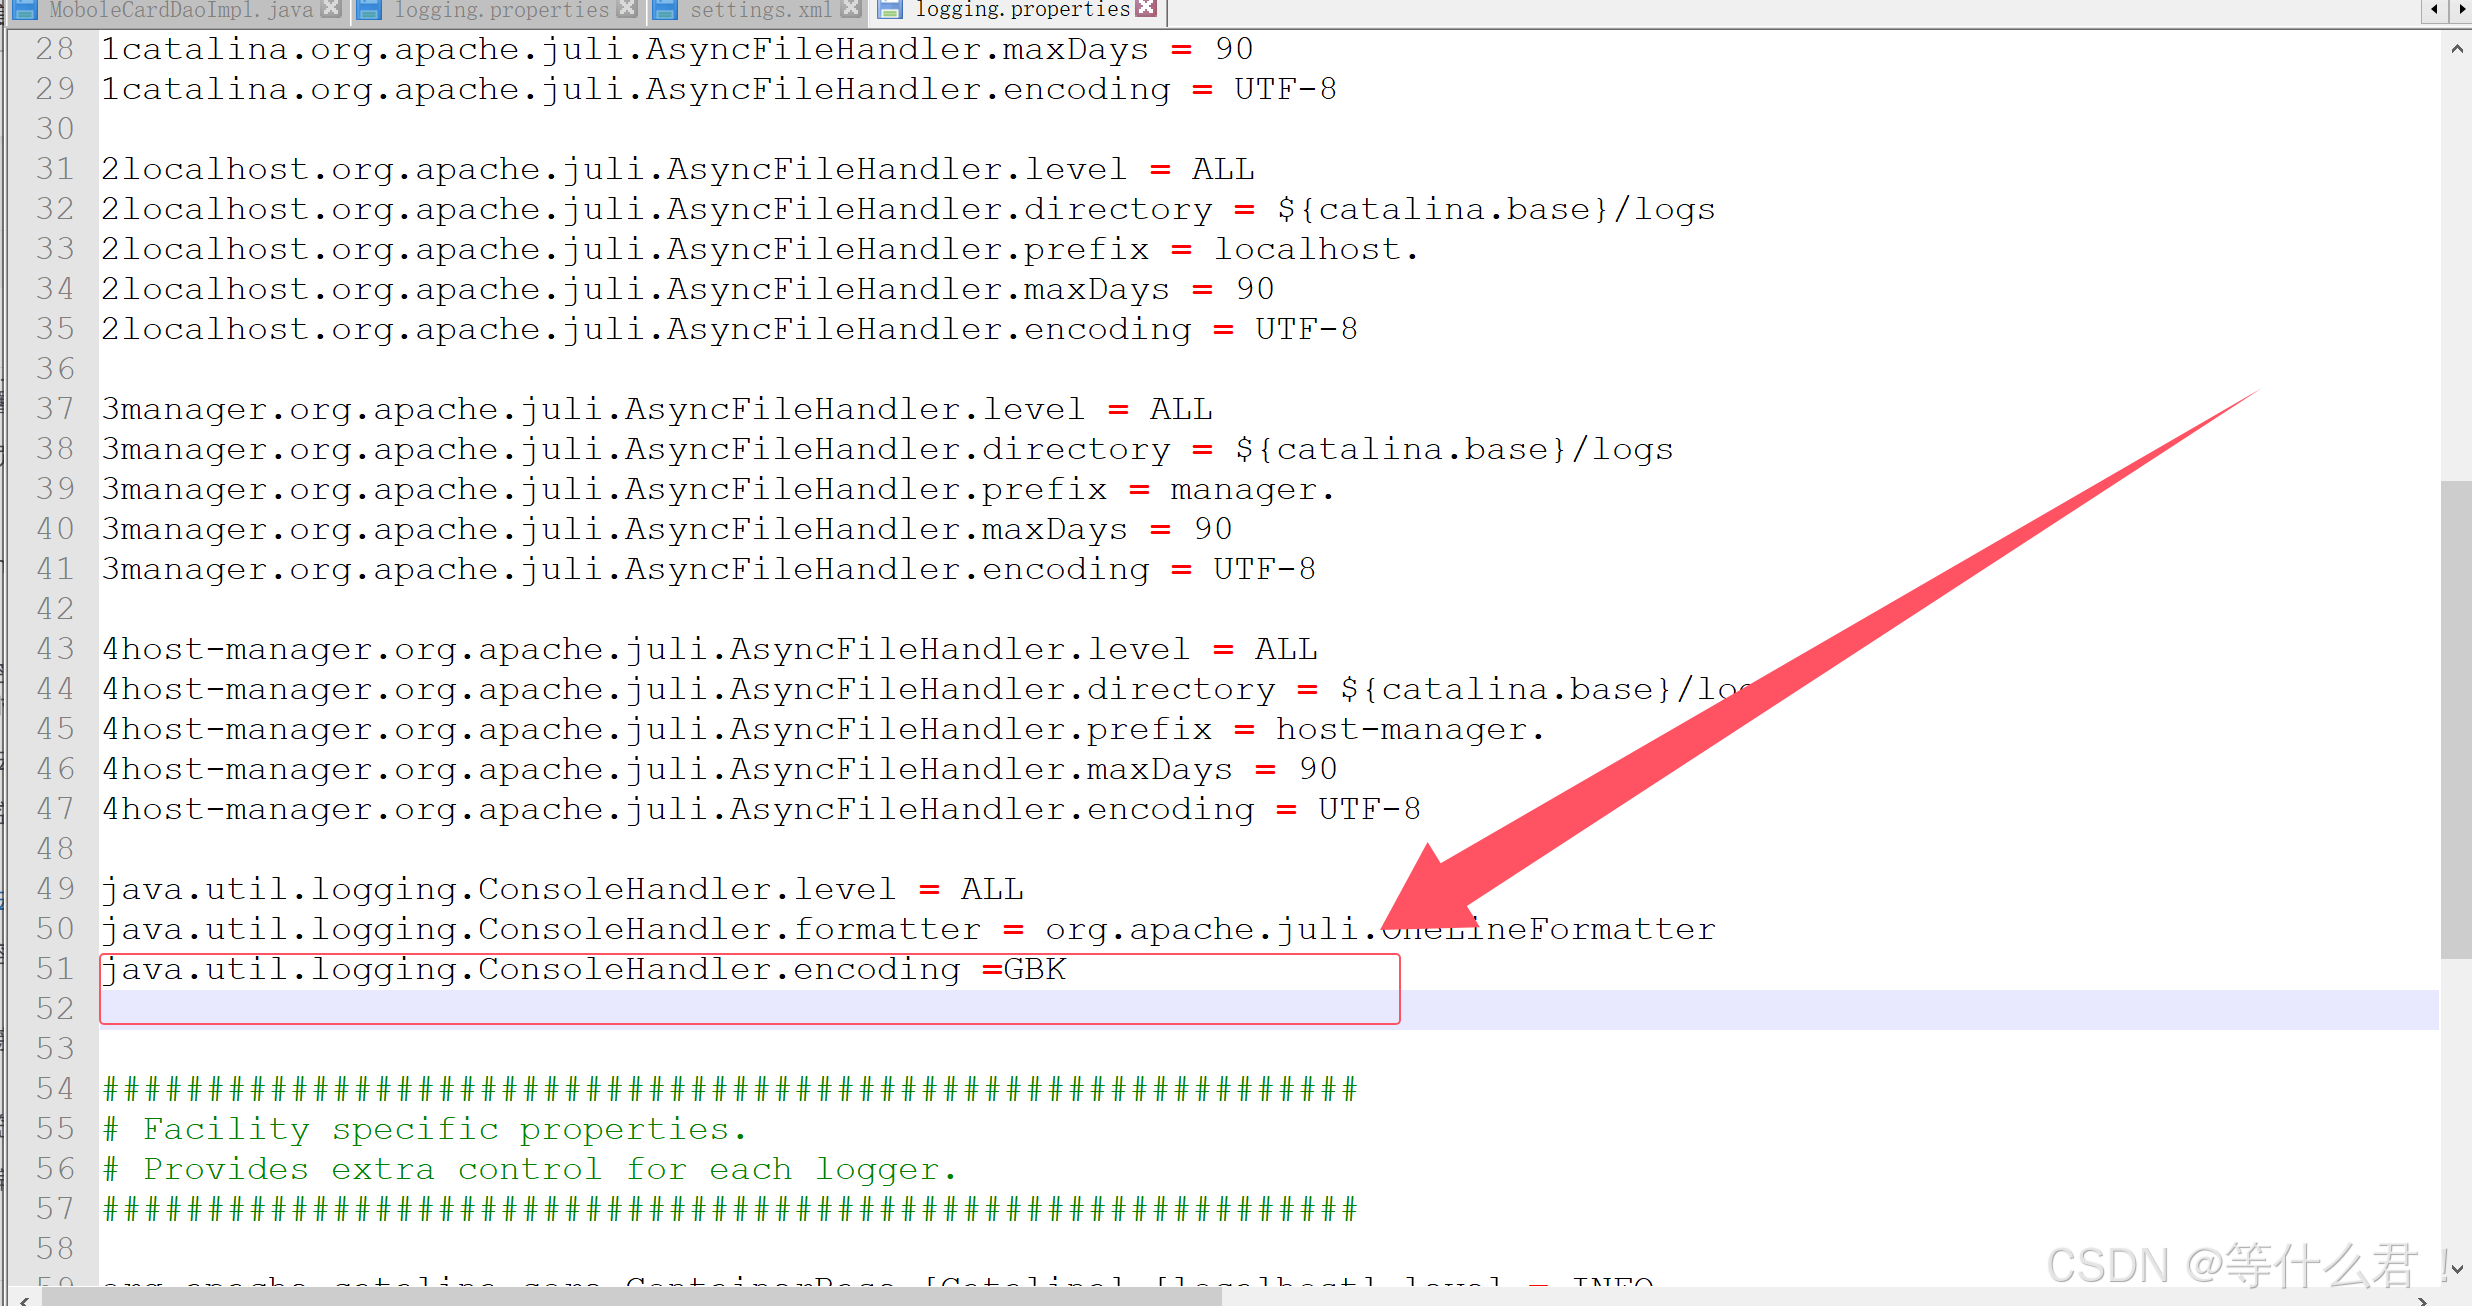Switch to the MoboleCardDaoImpl.java tab
Screen dimensions: 2472x1306
point(180,10)
